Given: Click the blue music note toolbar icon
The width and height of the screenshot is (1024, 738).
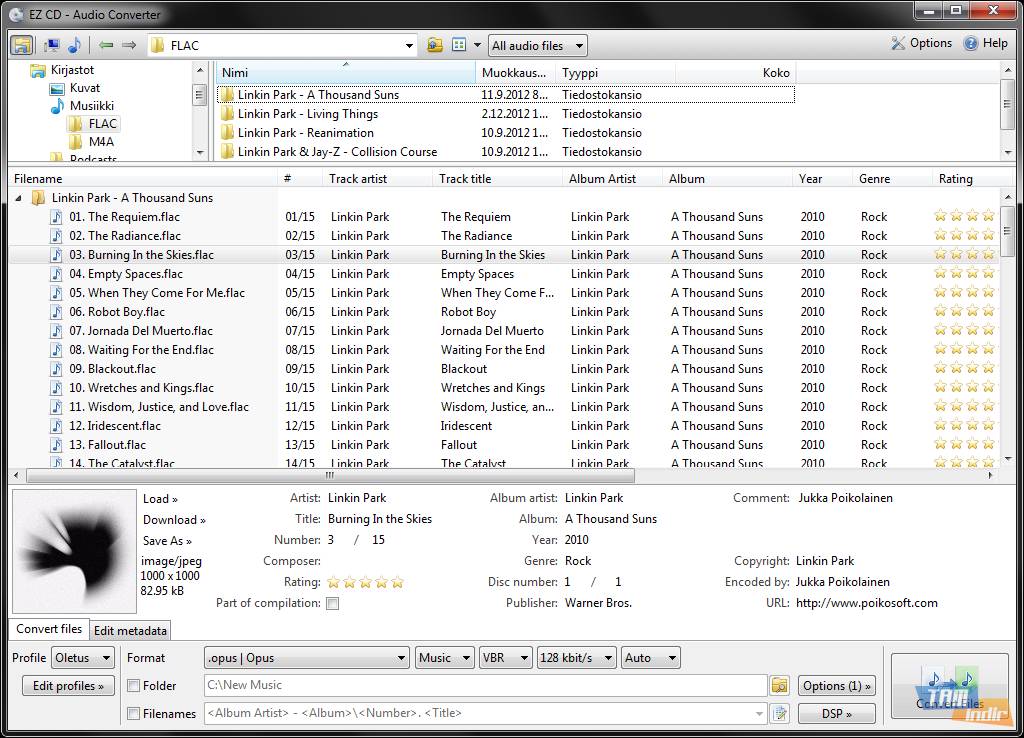Looking at the screenshot, I should pos(74,45).
